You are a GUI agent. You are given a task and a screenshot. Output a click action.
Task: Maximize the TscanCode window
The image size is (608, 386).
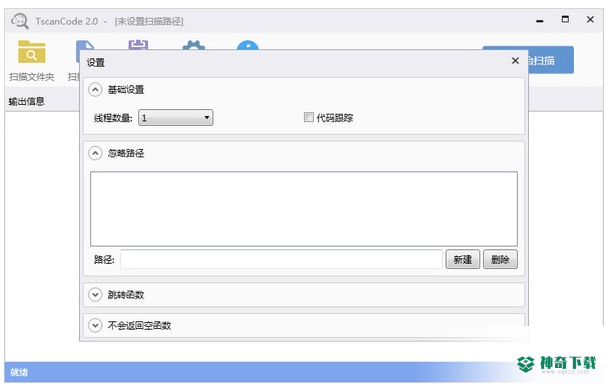565,19
